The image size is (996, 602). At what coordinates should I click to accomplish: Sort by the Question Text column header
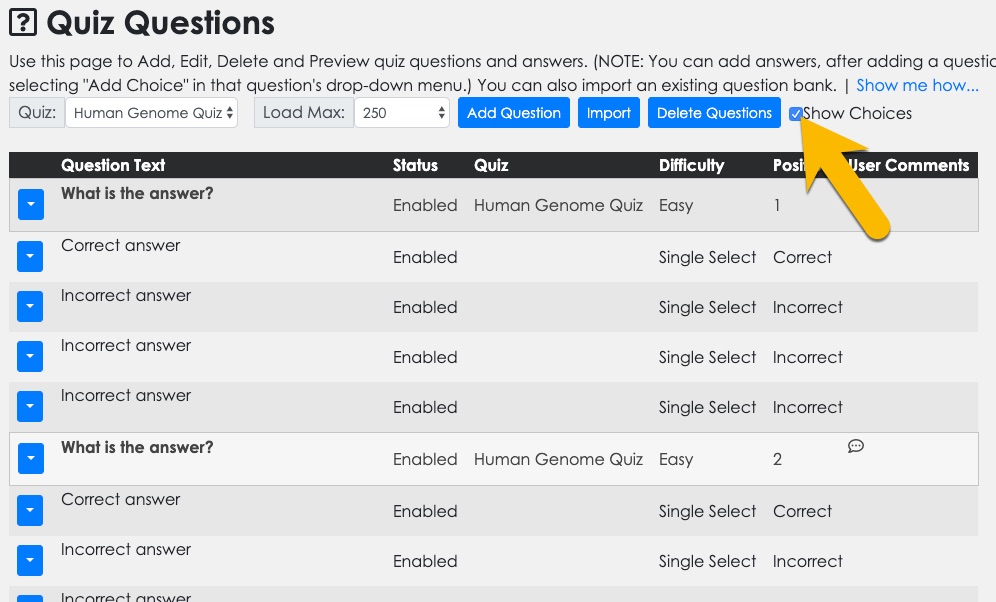(x=113, y=165)
